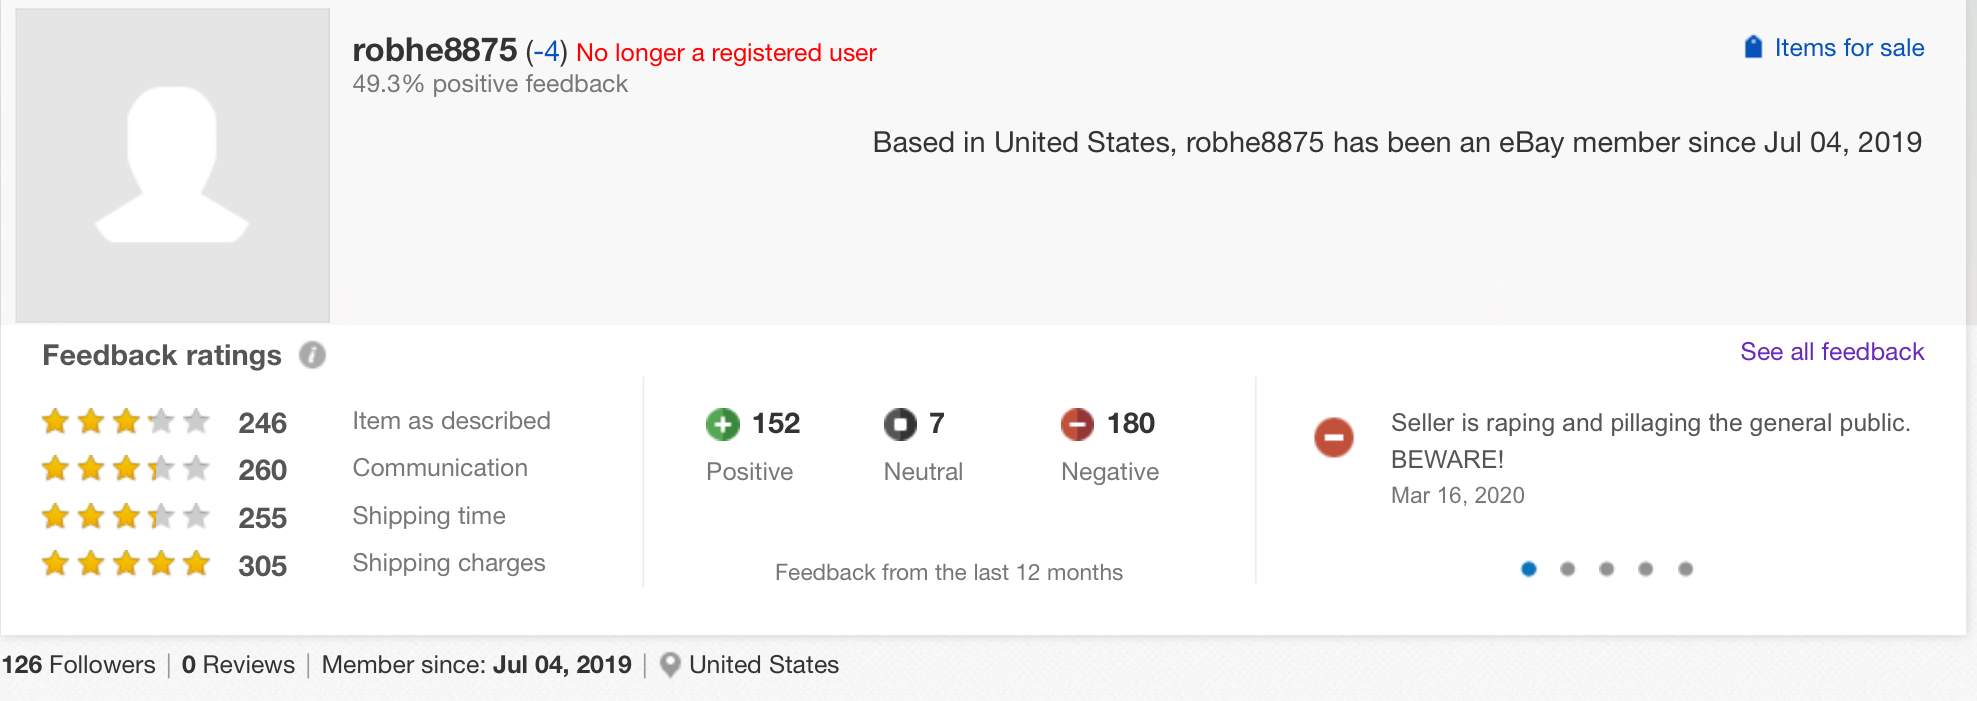Click the neutral feedback circle icon
This screenshot has width=1977, height=701.
(900, 424)
